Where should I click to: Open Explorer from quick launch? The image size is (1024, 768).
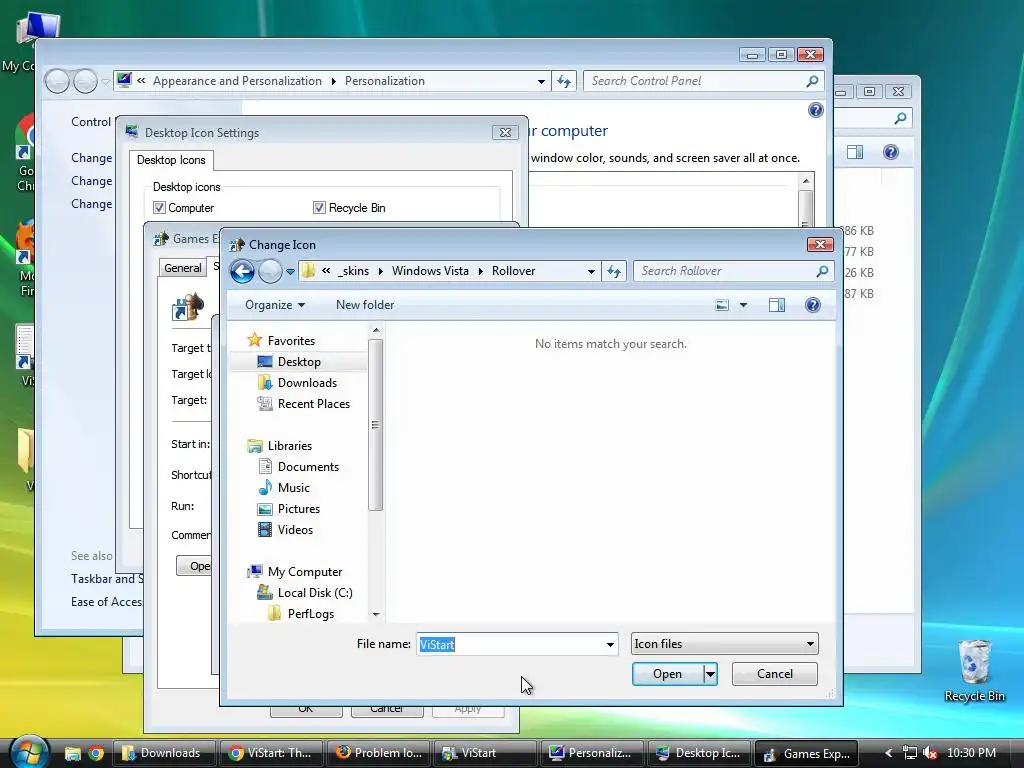coord(72,754)
